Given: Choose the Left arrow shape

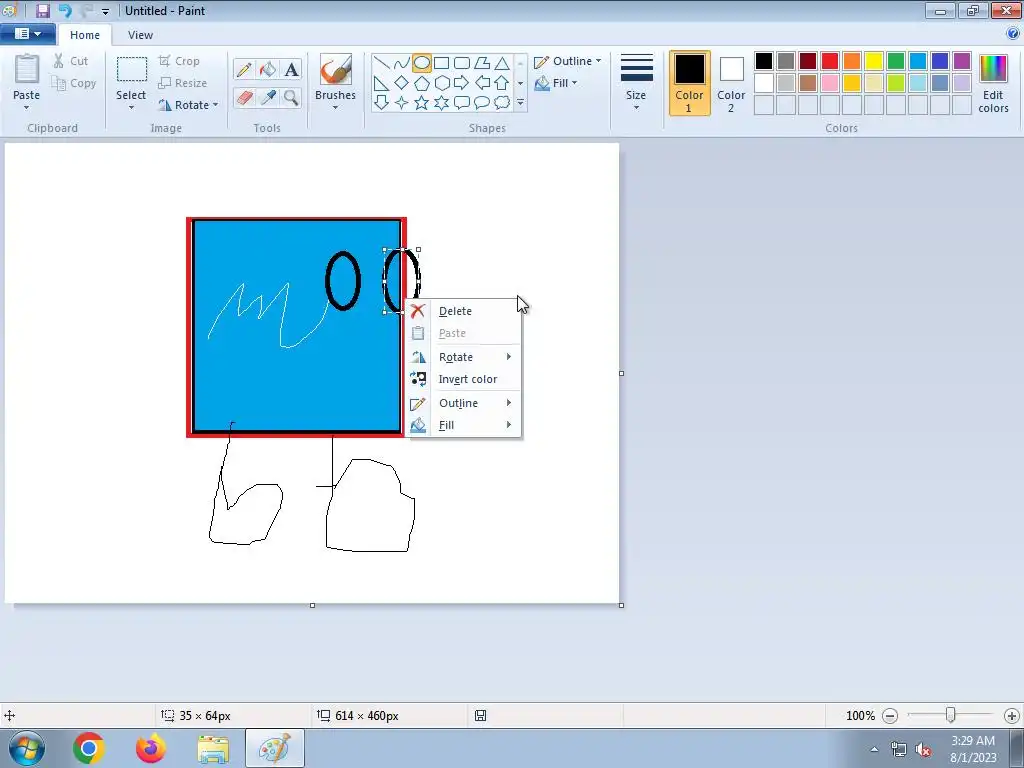Looking at the screenshot, I should coord(482,83).
